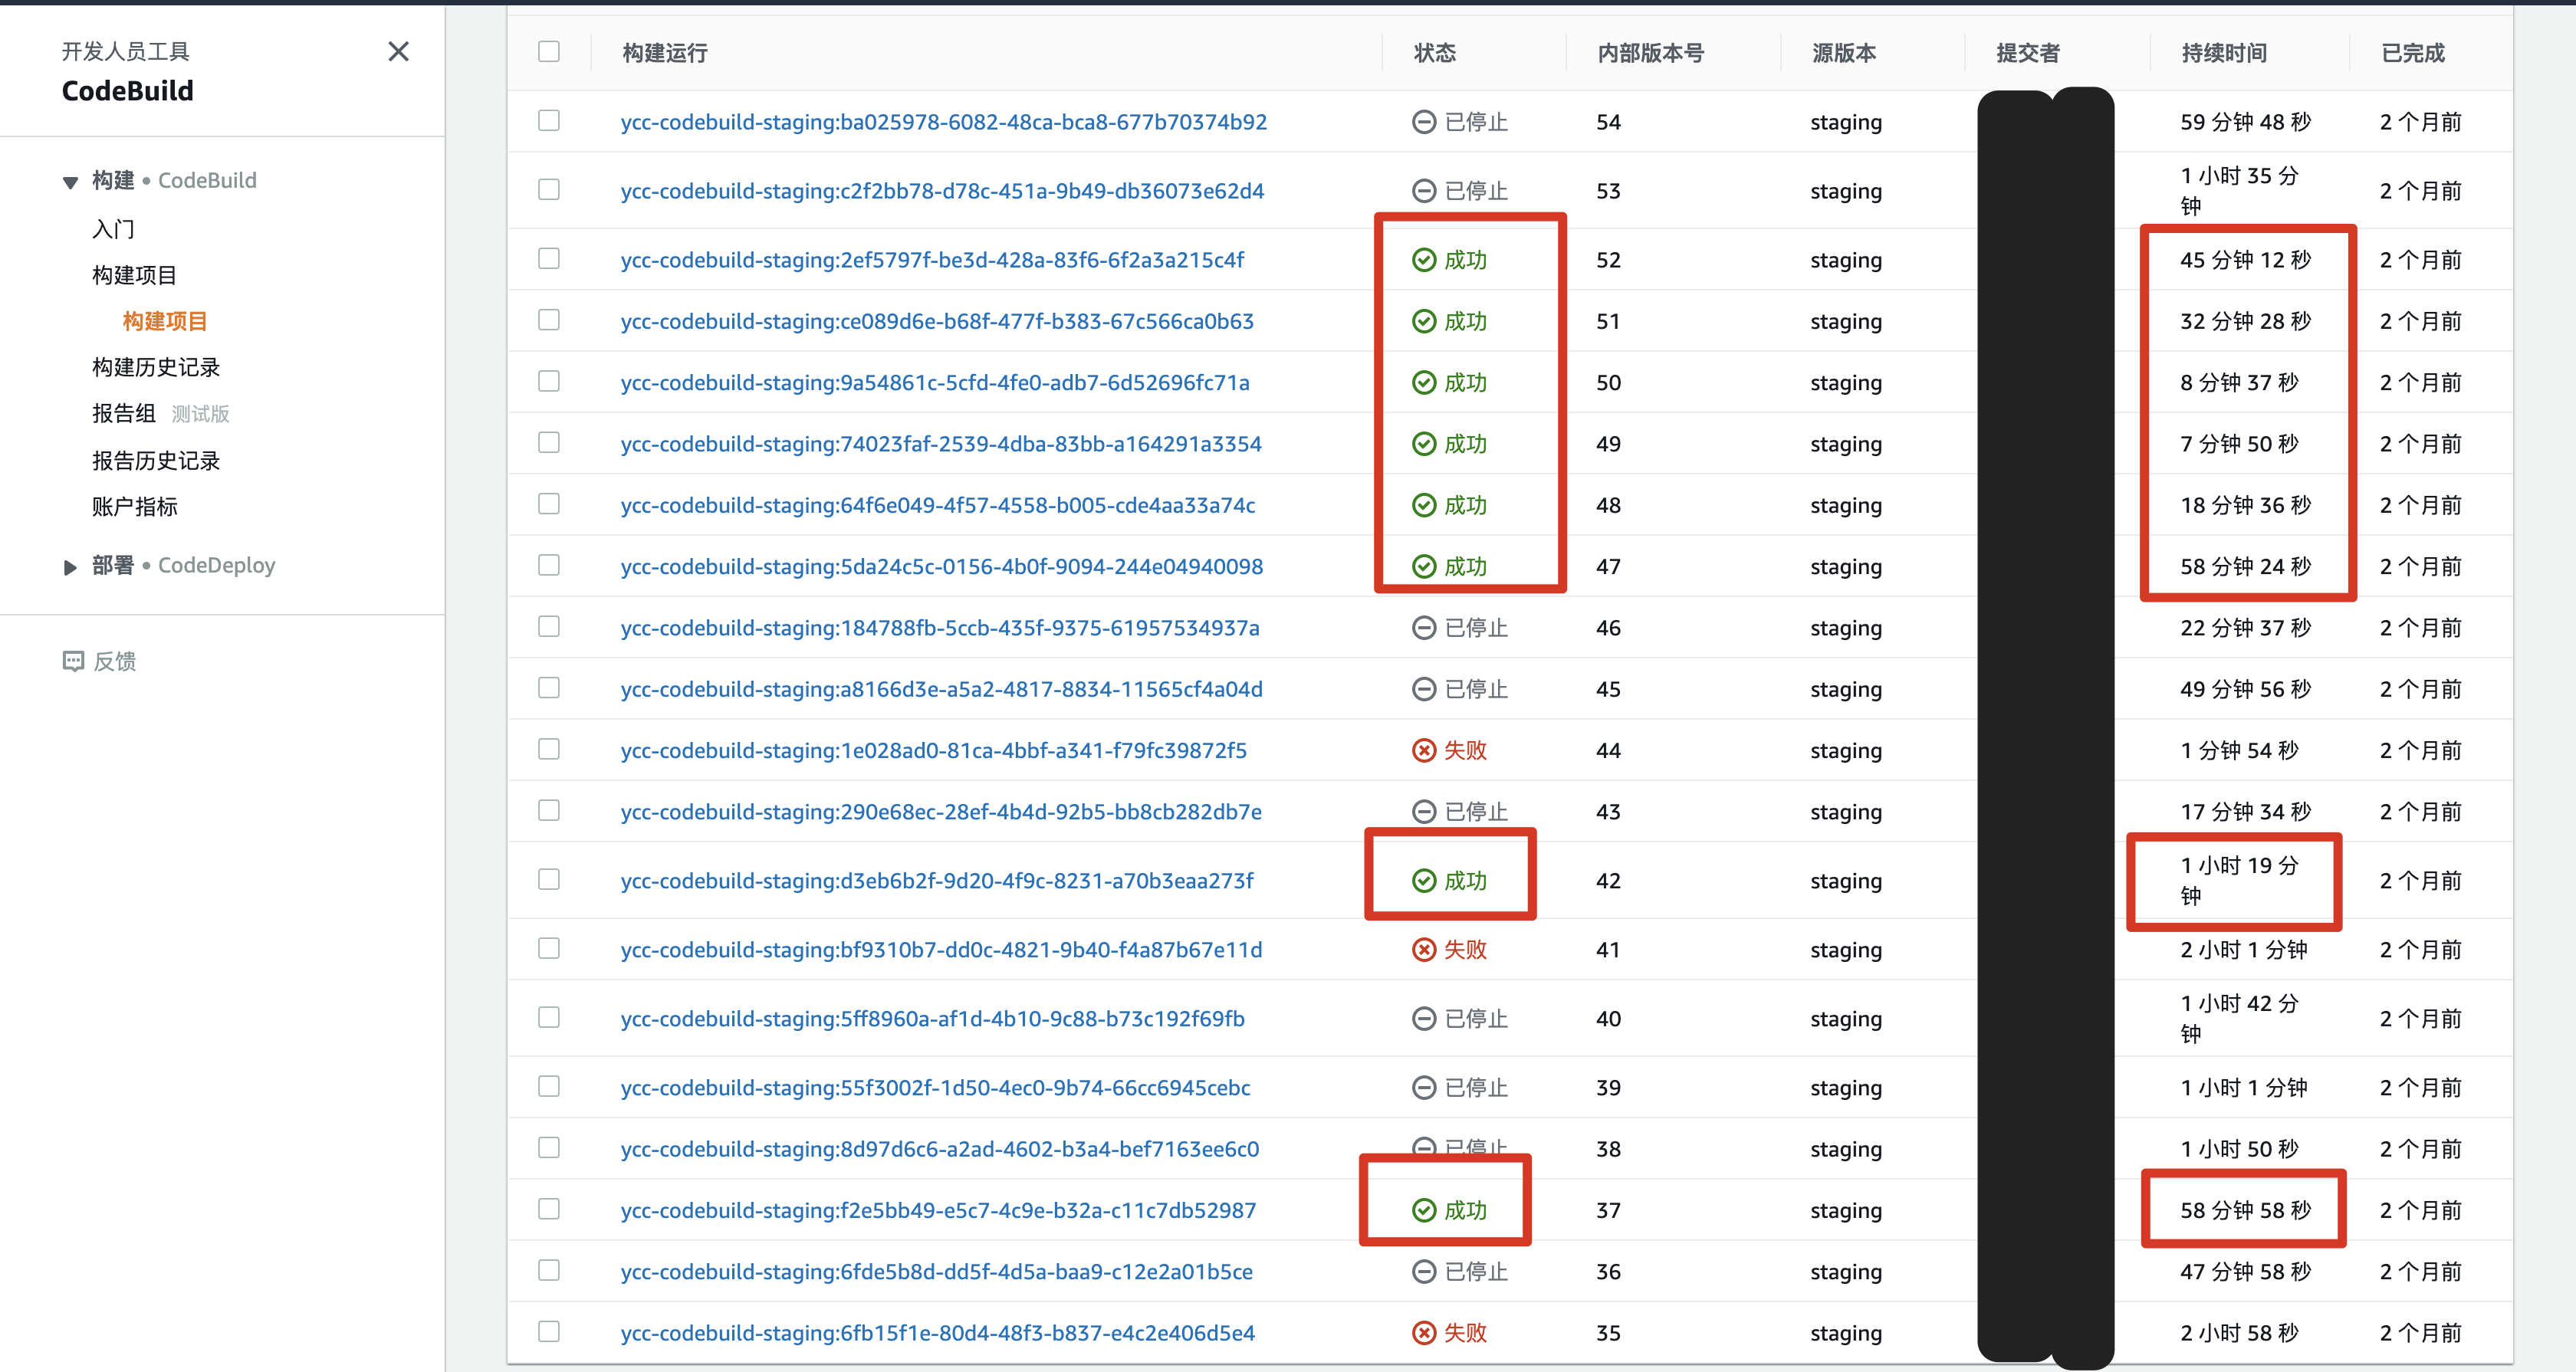2576x1372 pixels.
Task: Toggle the select-all header checkbox
Action: pyautogui.click(x=549, y=52)
